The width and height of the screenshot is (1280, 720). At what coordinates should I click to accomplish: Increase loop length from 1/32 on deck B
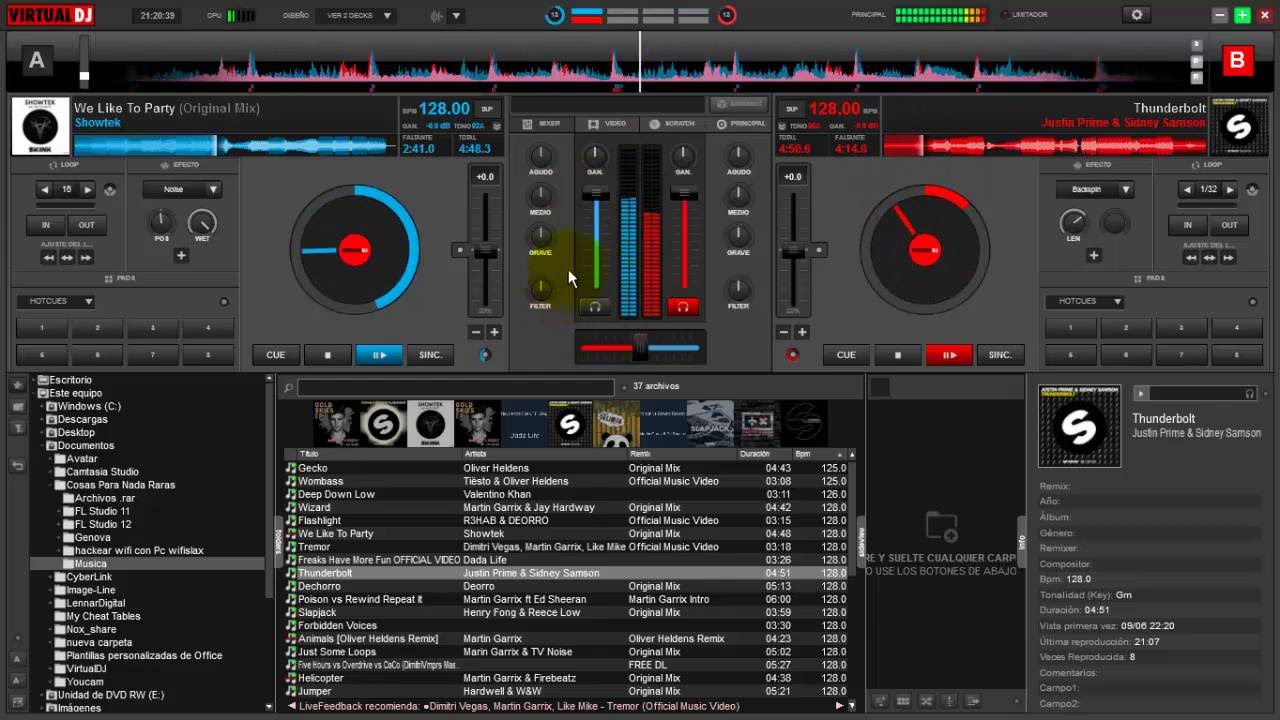click(x=1231, y=189)
